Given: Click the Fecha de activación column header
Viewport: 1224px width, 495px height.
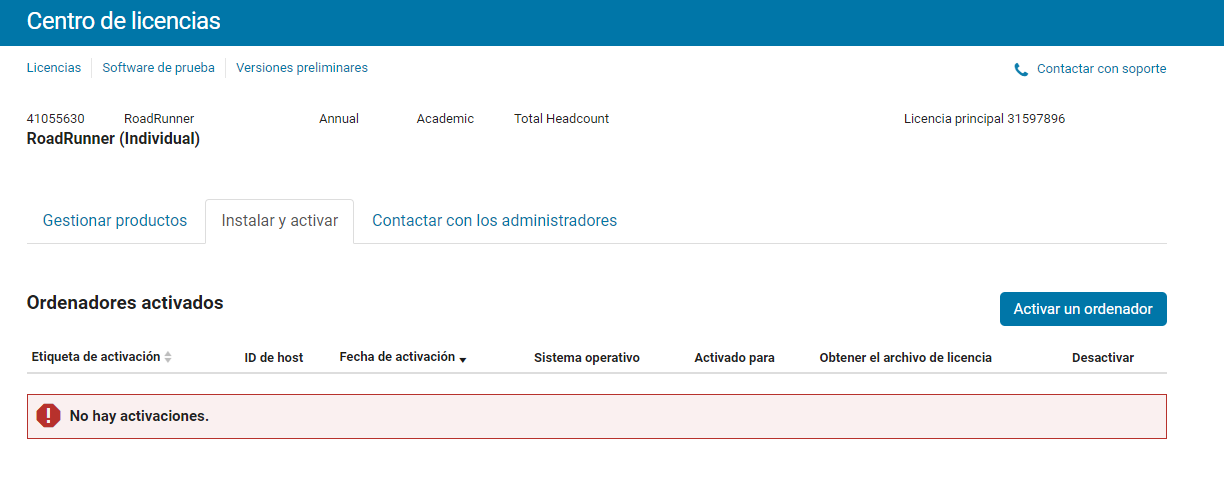Looking at the screenshot, I should coord(397,357).
